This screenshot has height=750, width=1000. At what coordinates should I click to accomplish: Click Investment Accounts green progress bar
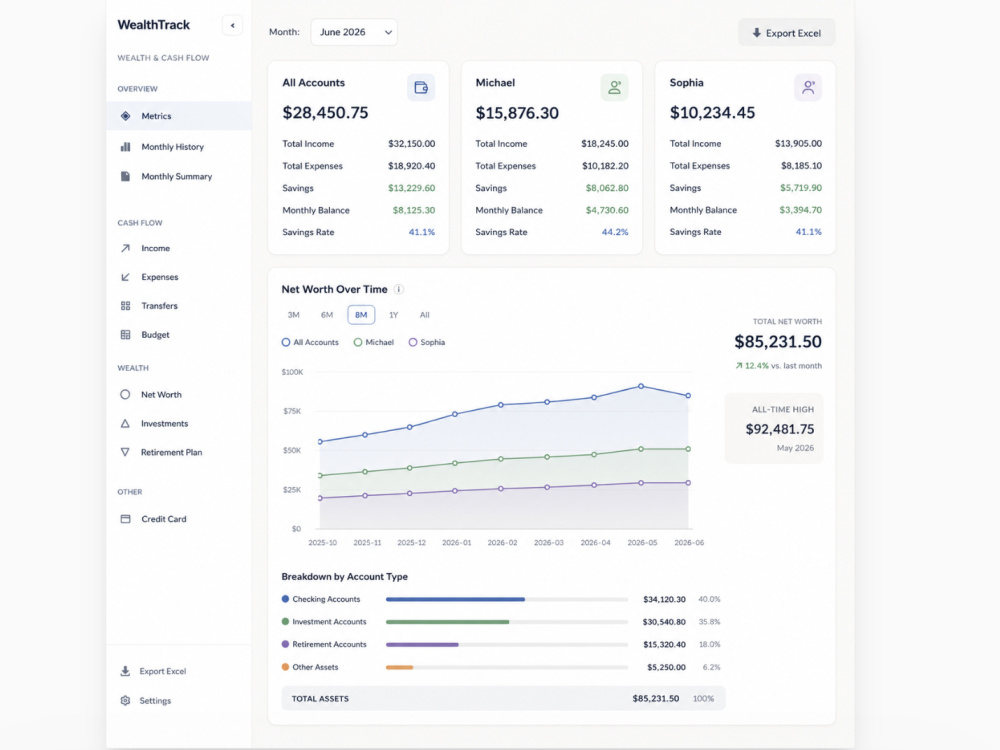click(x=448, y=622)
